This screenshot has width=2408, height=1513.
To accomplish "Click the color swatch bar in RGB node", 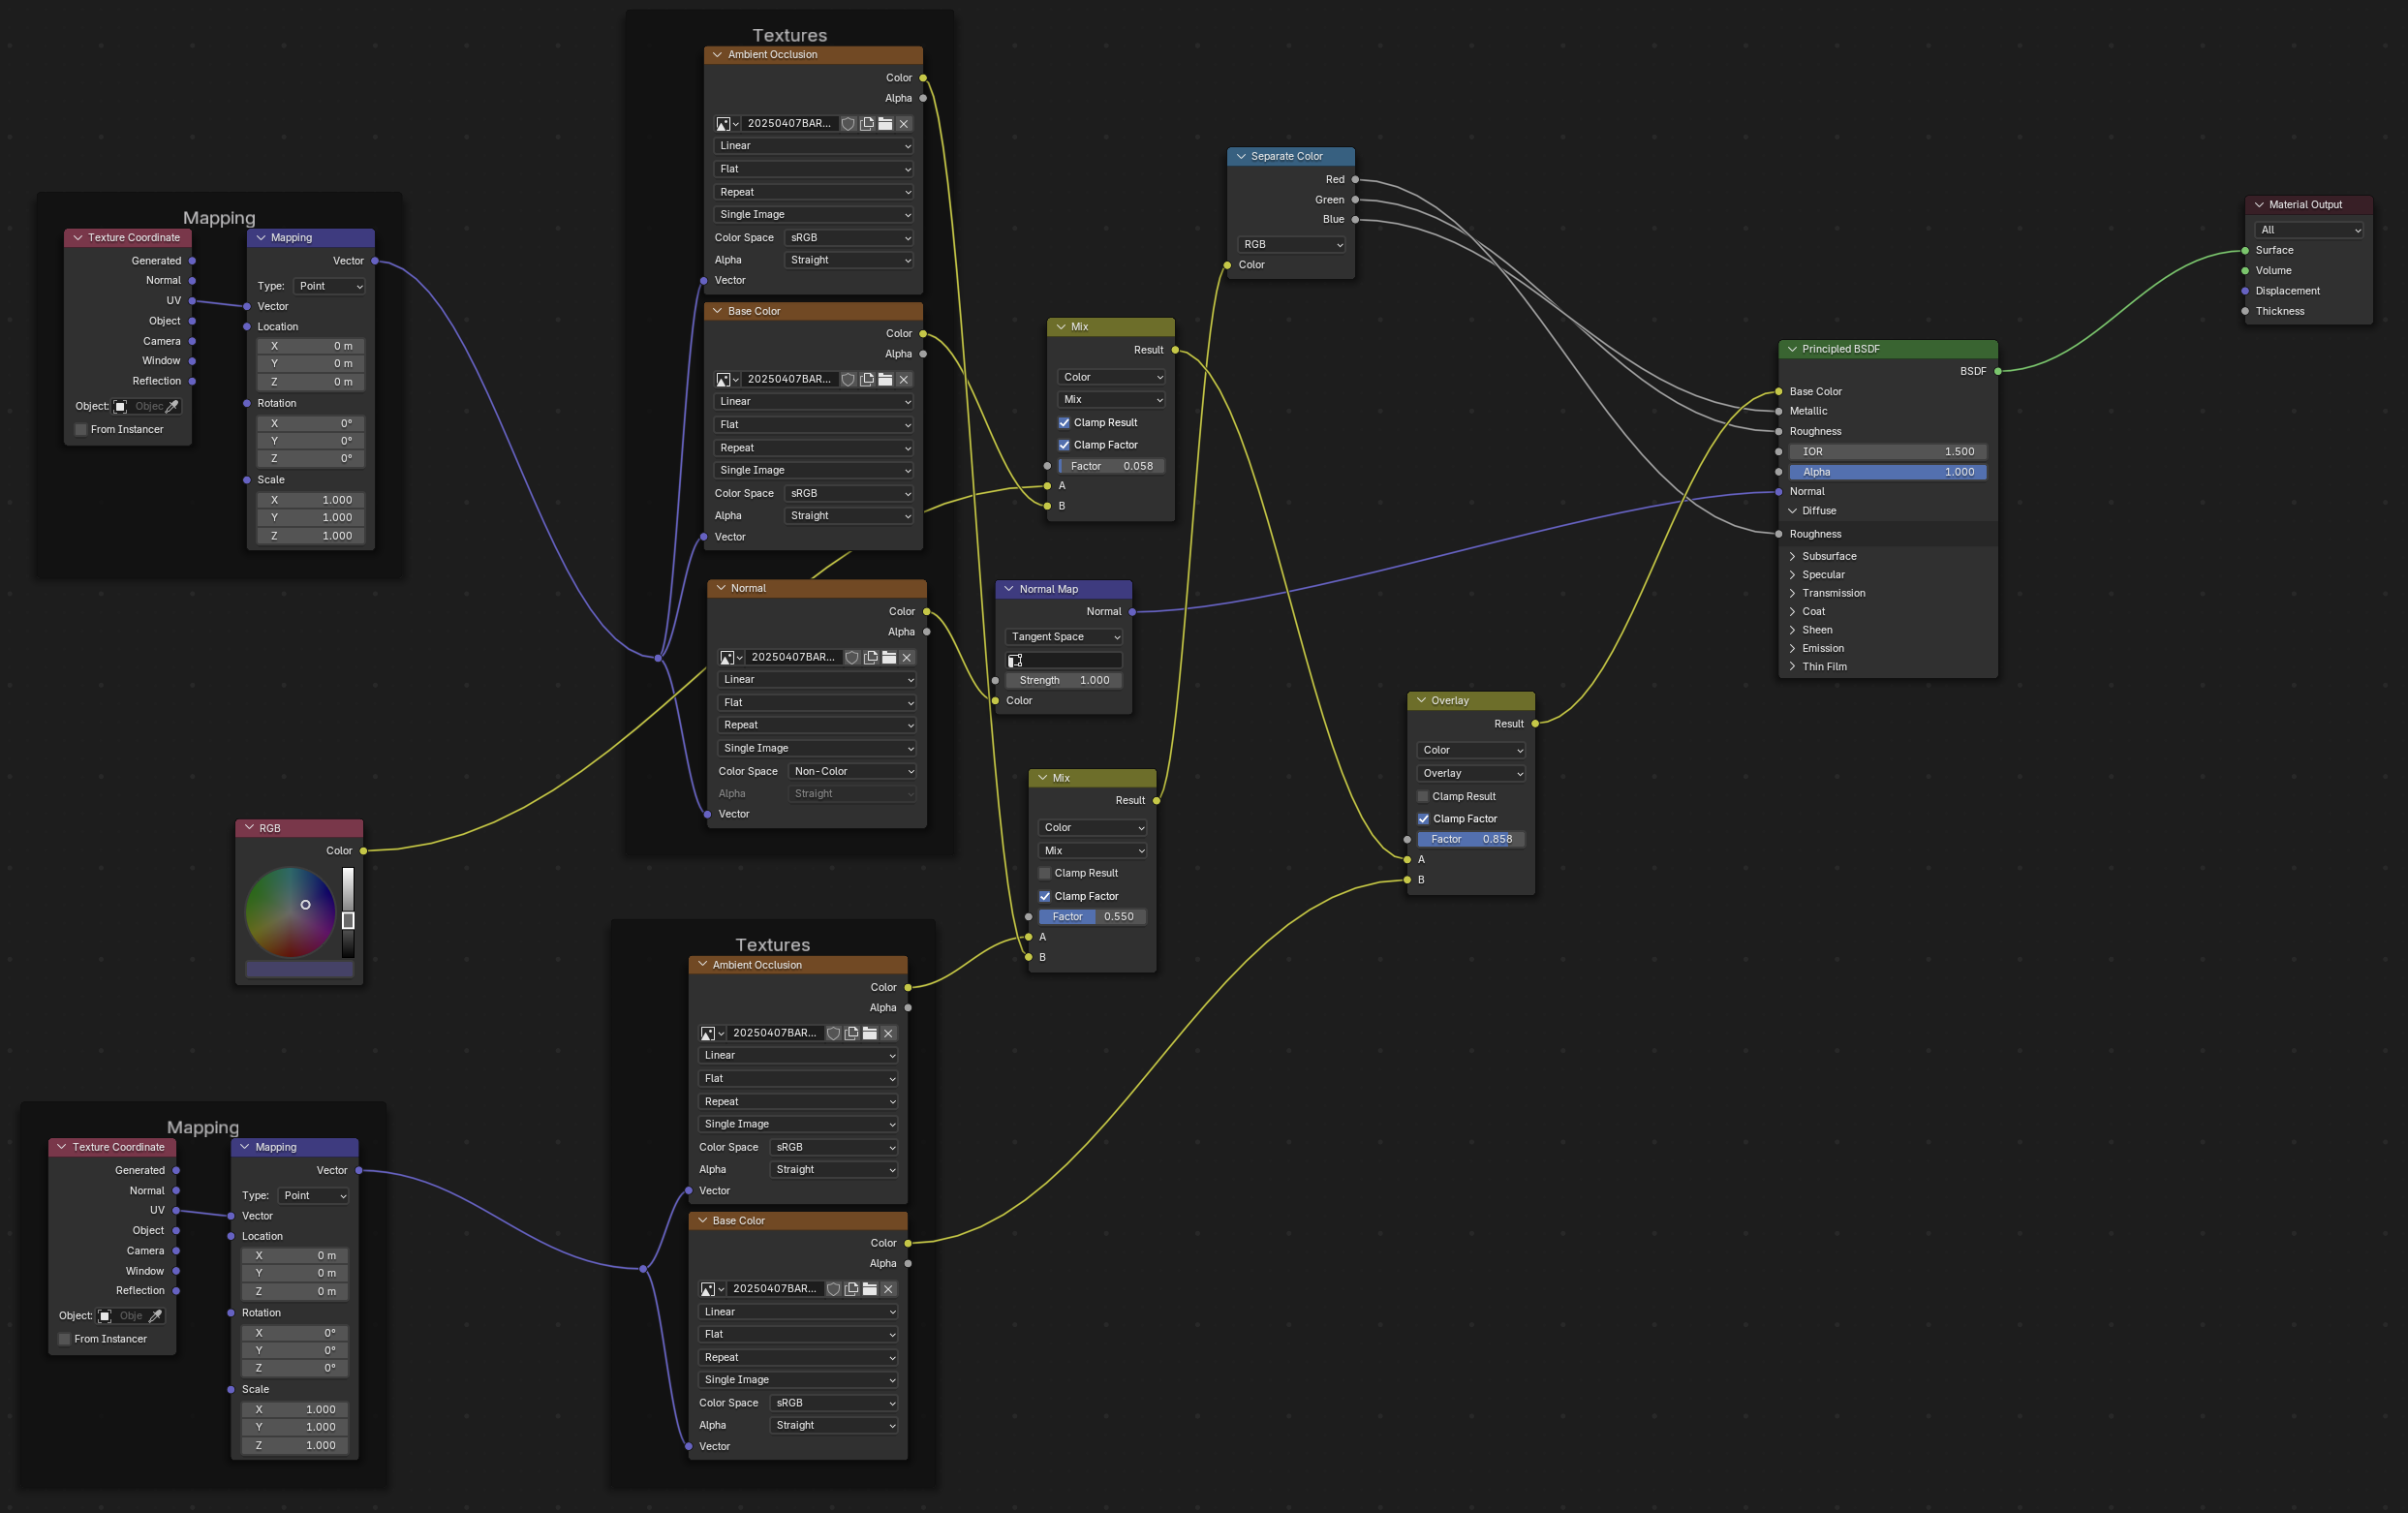I will coord(299,968).
